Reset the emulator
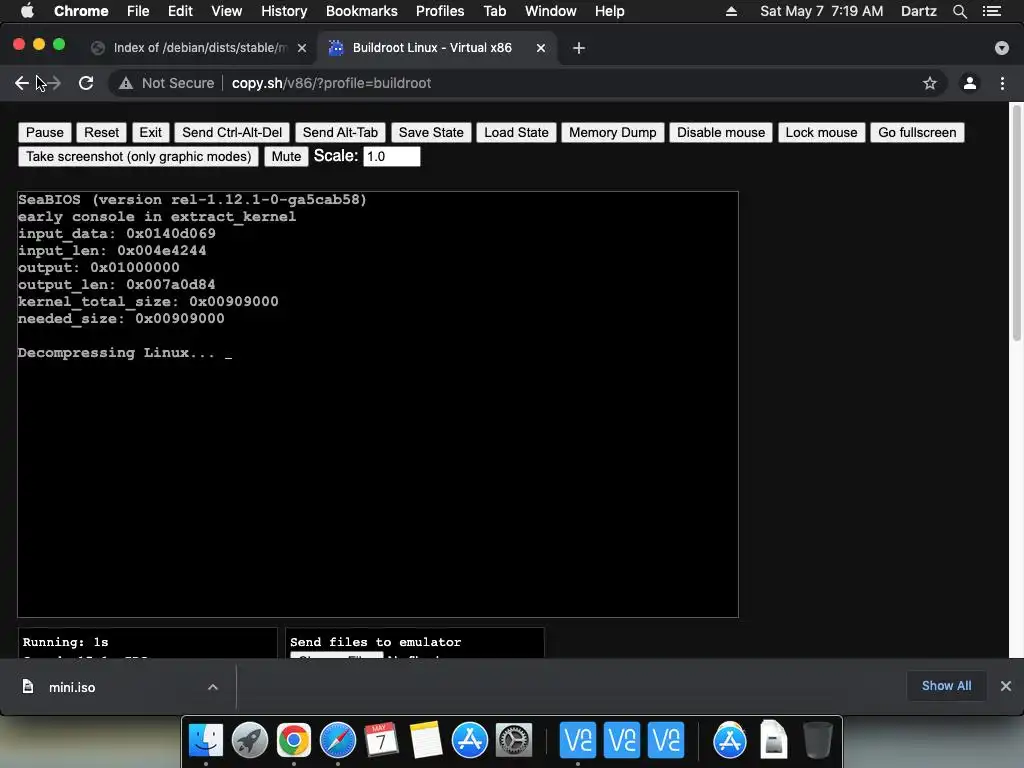The height and width of the screenshot is (768, 1024). point(101,133)
